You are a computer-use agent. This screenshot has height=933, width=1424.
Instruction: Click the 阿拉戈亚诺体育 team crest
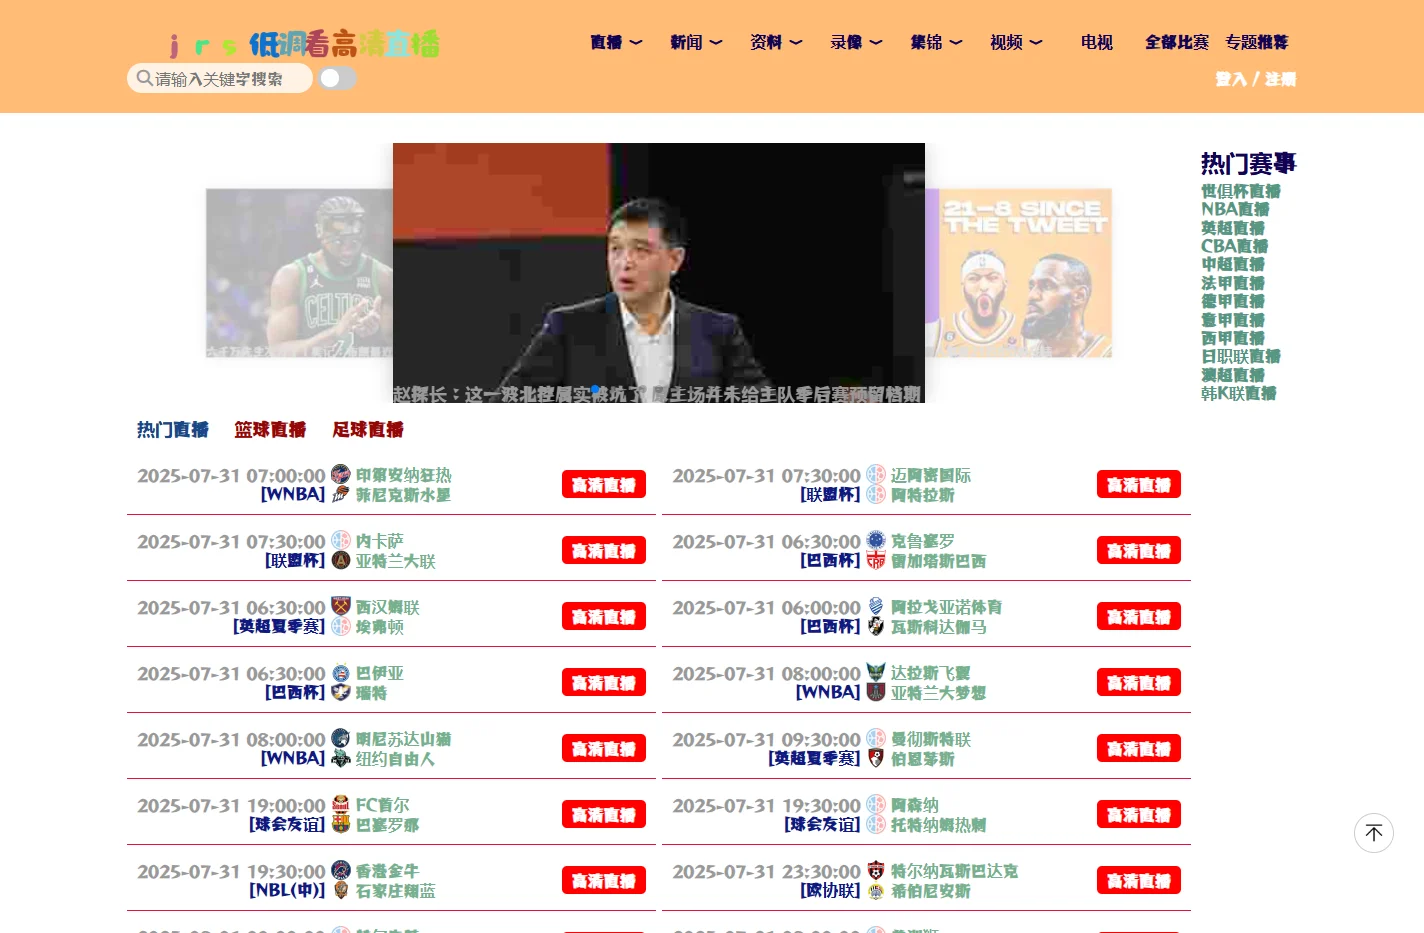coord(876,606)
